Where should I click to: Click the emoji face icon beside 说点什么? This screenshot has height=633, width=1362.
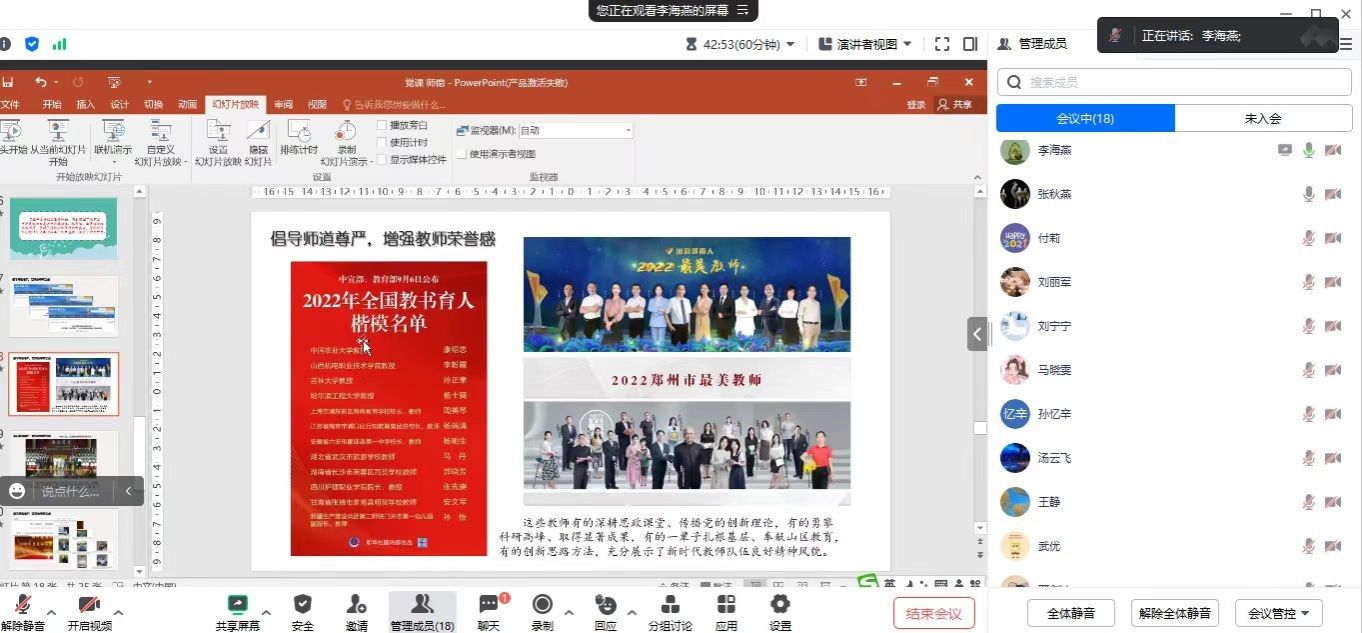tap(16, 491)
